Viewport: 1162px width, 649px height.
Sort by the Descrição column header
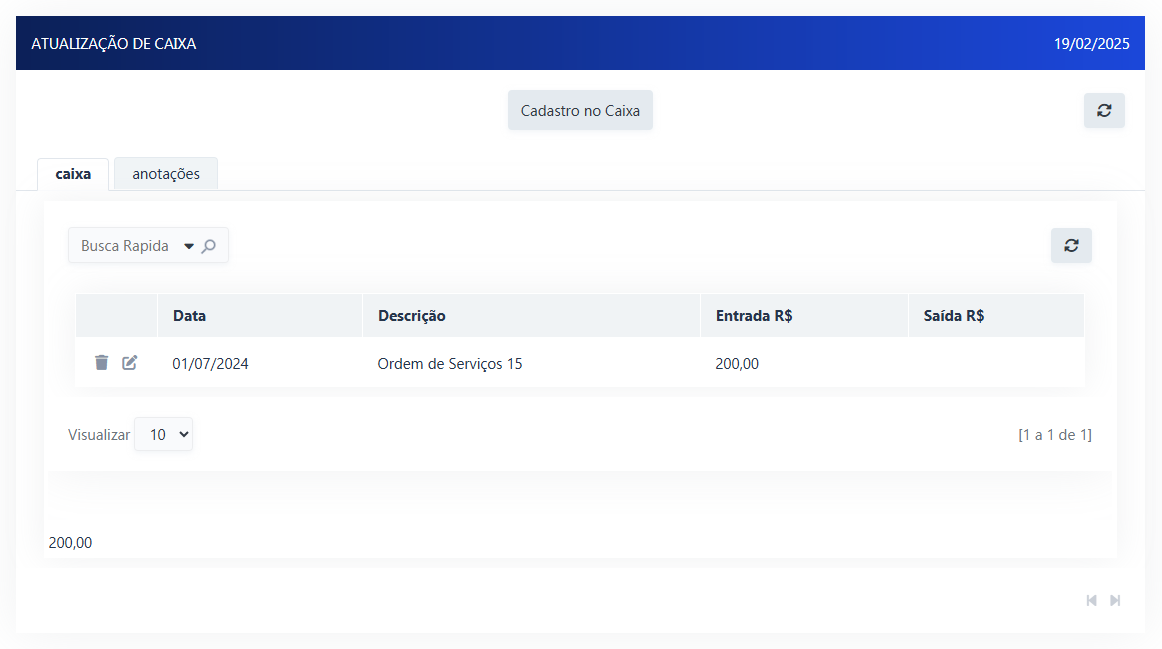(x=412, y=316)
